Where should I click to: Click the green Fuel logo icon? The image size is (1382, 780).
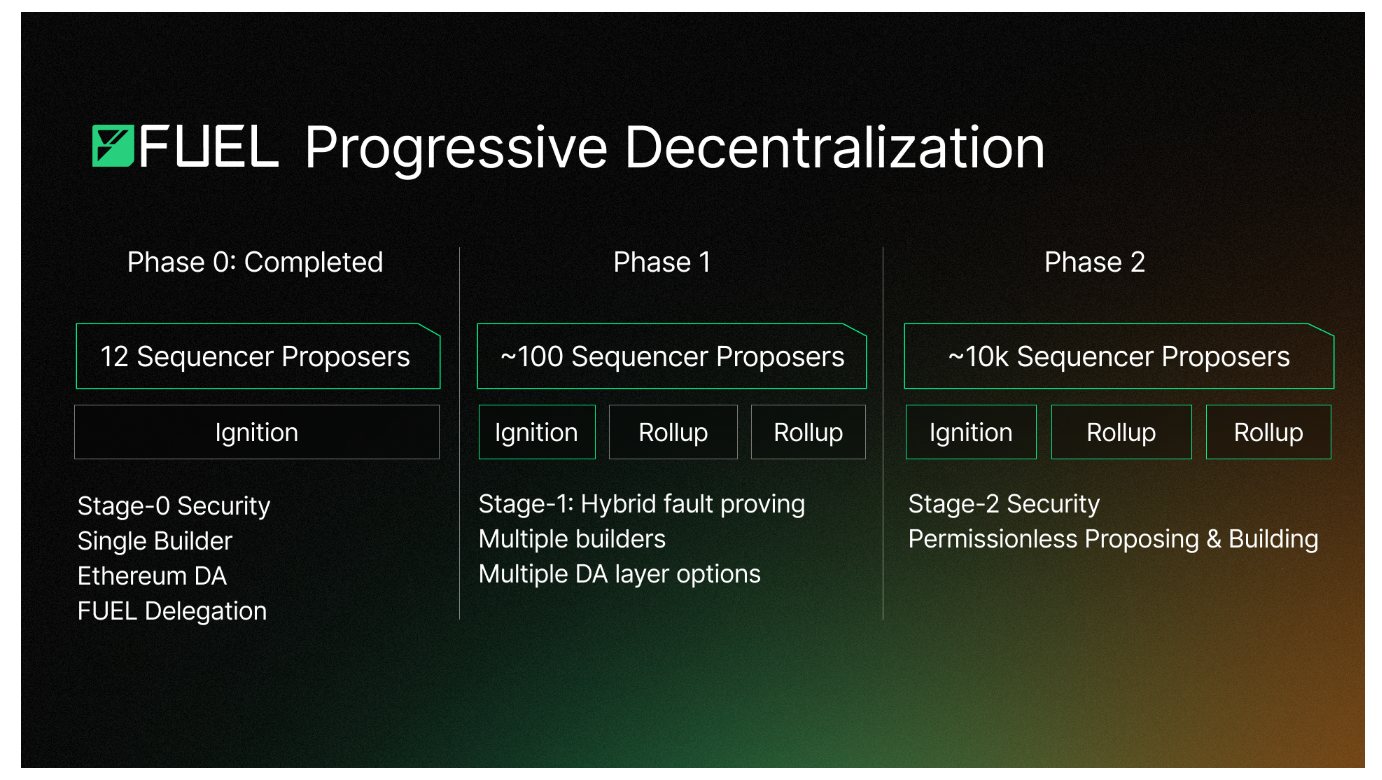(x=111, y=146)
